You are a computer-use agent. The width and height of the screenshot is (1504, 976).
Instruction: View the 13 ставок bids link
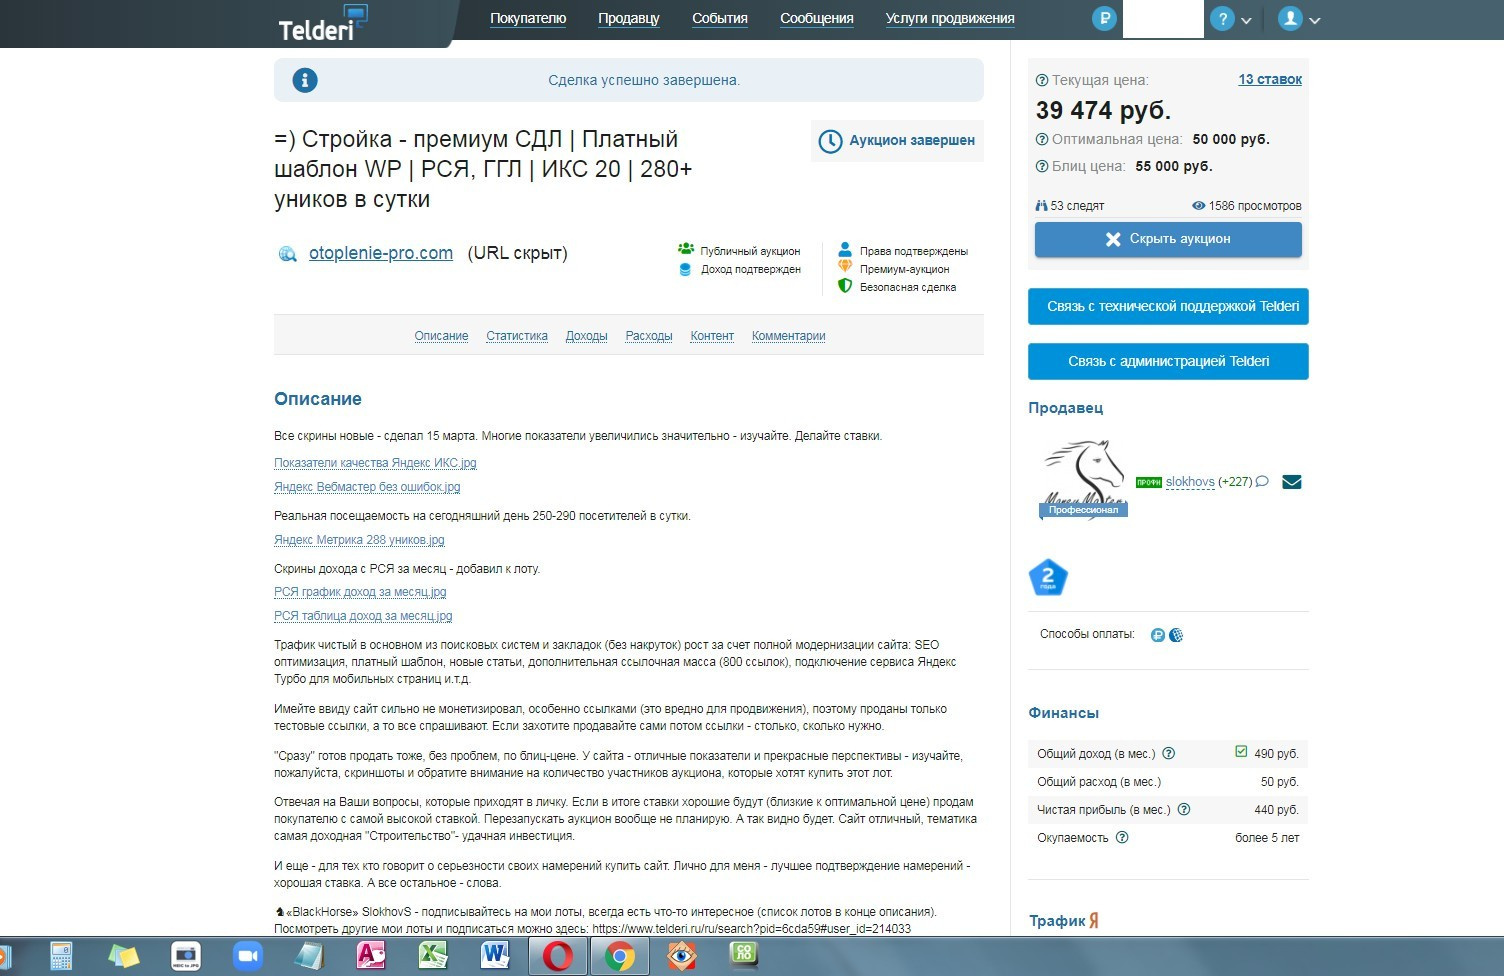point(1270,79)
